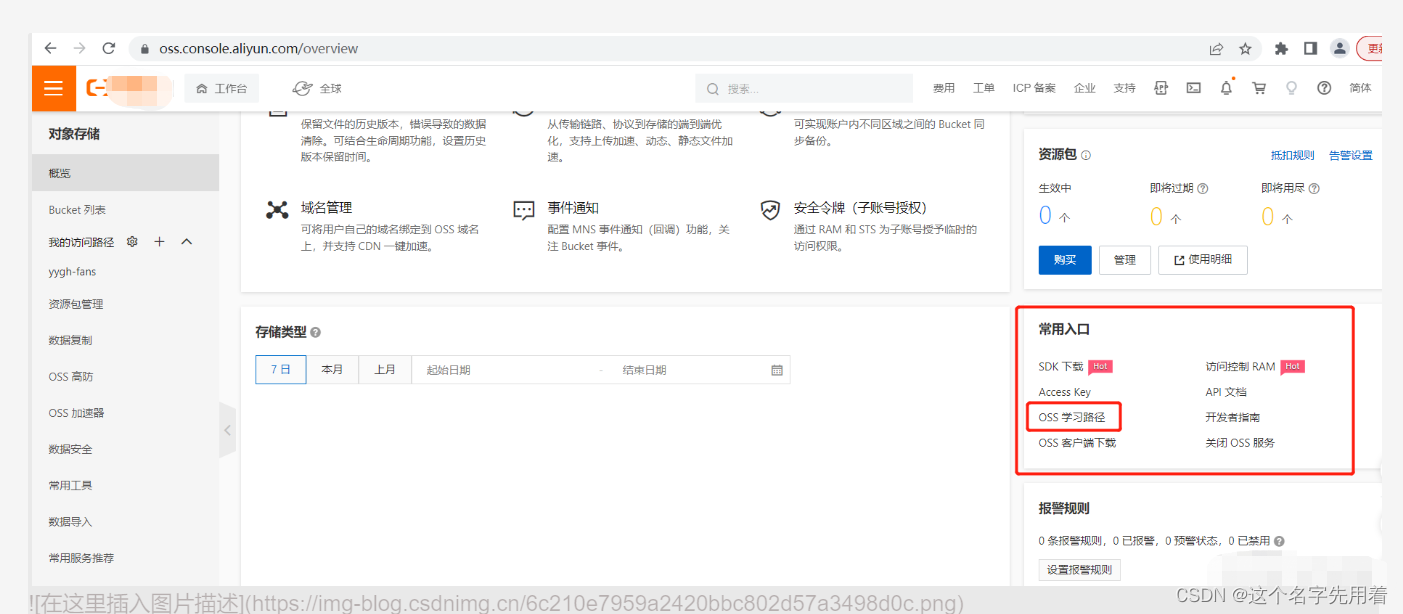The height and width of the screenshot is (614, 1403).
Task: Switch to the 本月 tab
Action: point(332,369)
